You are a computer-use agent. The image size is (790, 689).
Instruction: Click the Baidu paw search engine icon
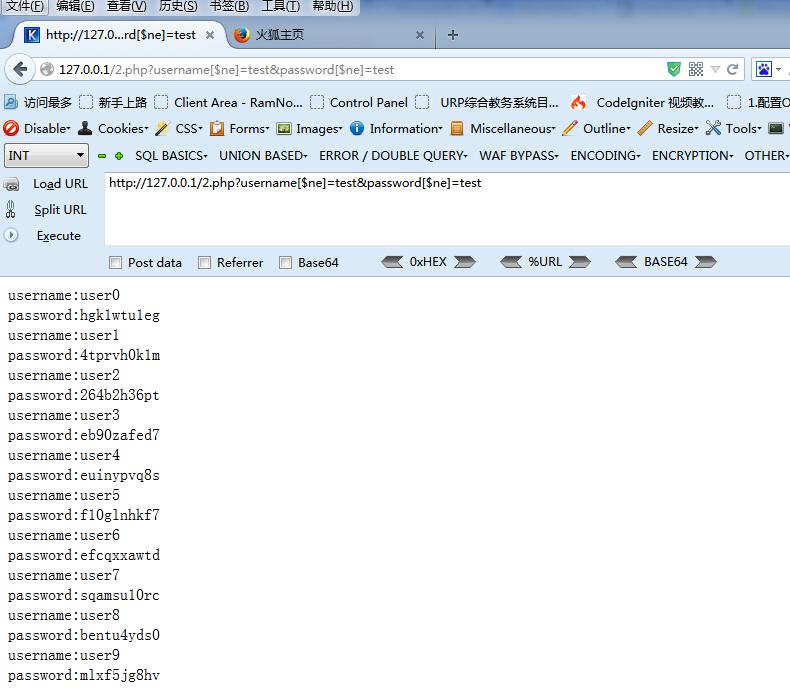tap(764, 69)
